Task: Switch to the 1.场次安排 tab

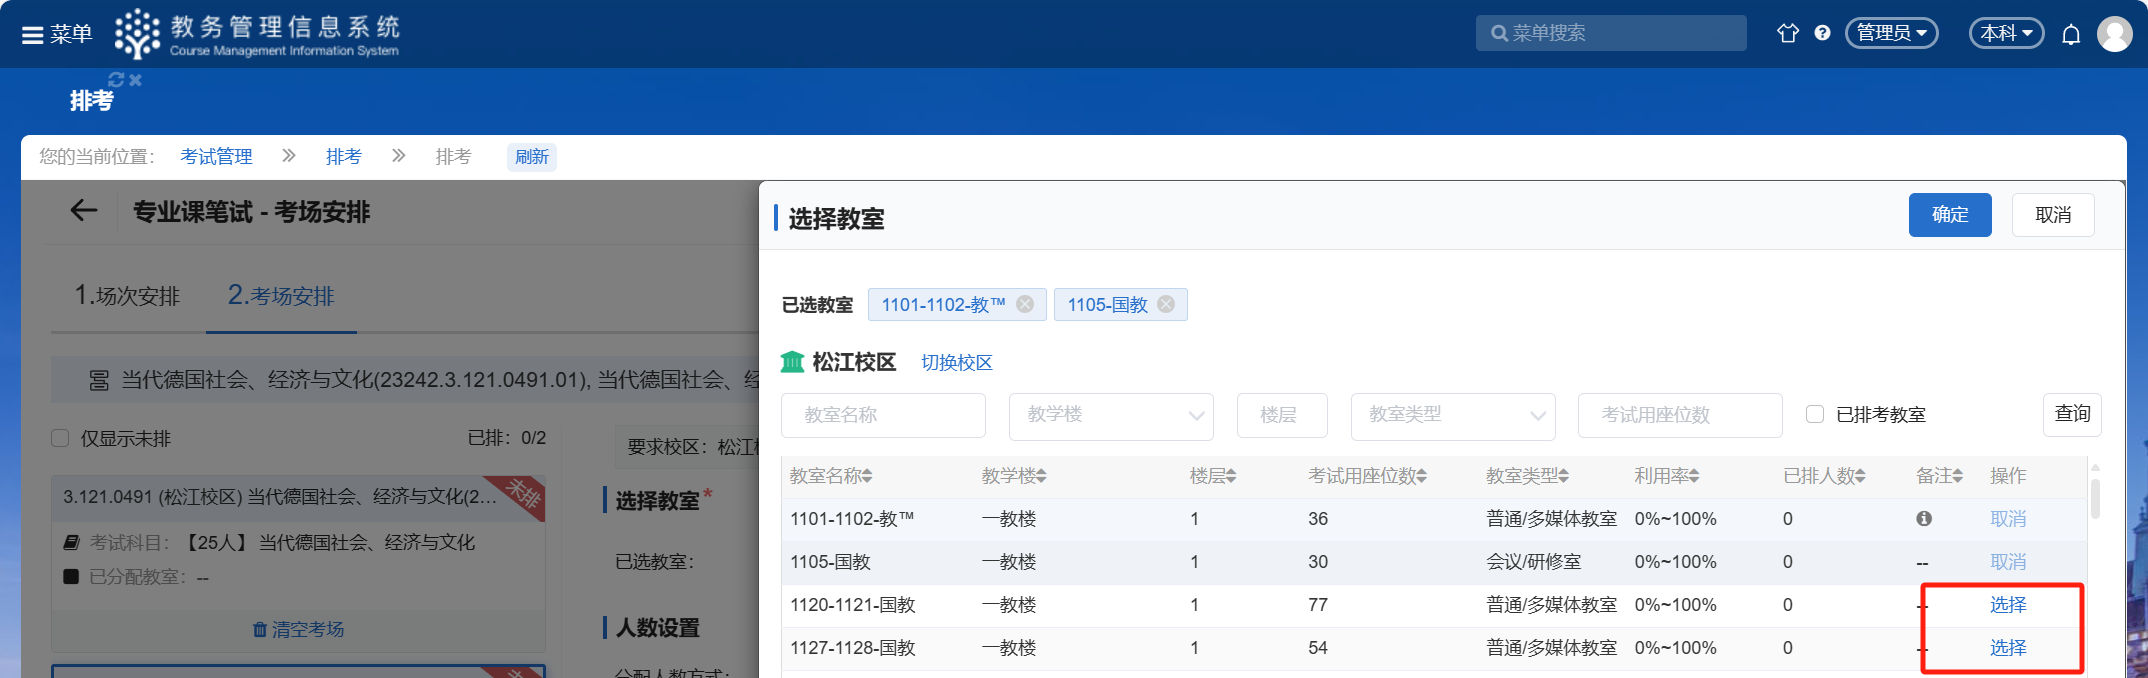Action: [127, 296]
